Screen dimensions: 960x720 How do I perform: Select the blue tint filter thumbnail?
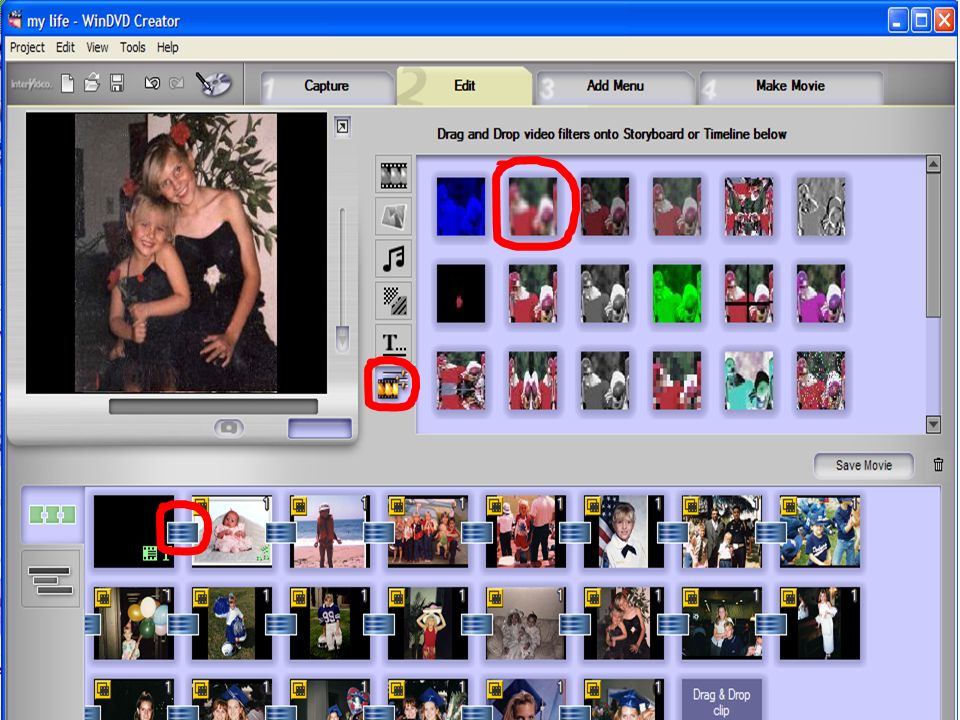pyautogui.click(x=460, y=206)
